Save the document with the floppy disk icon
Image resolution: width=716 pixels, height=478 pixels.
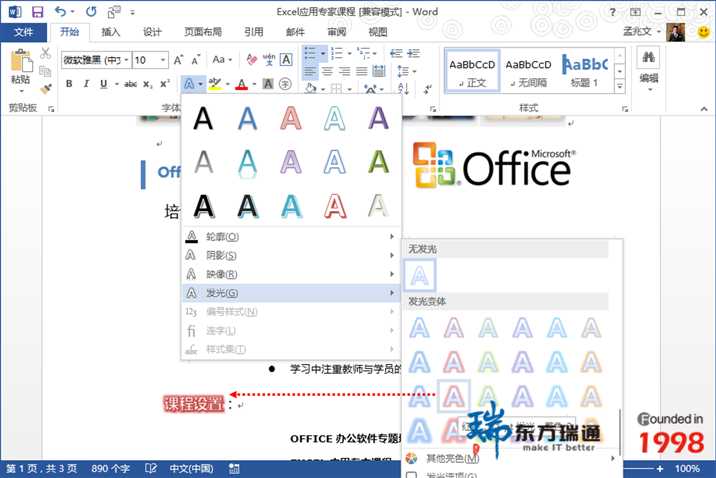[x=37, y=12]
